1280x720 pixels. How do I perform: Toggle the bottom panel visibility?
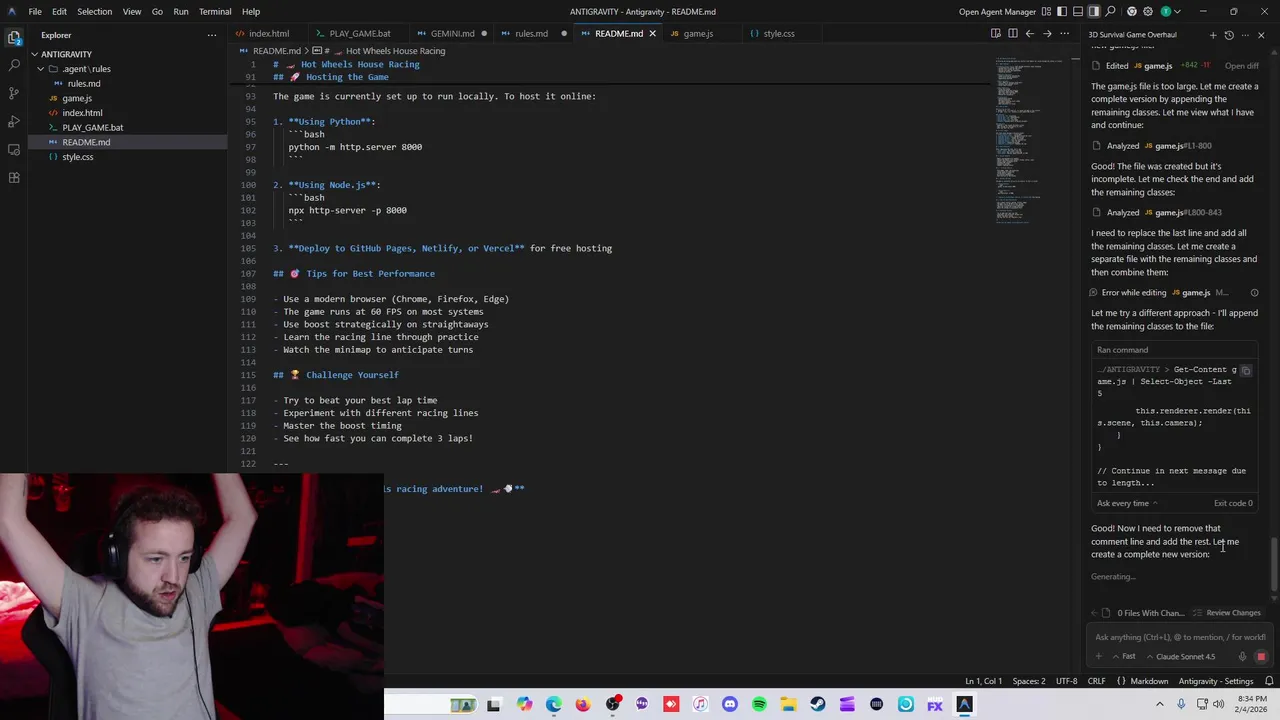pos(1078,12)
